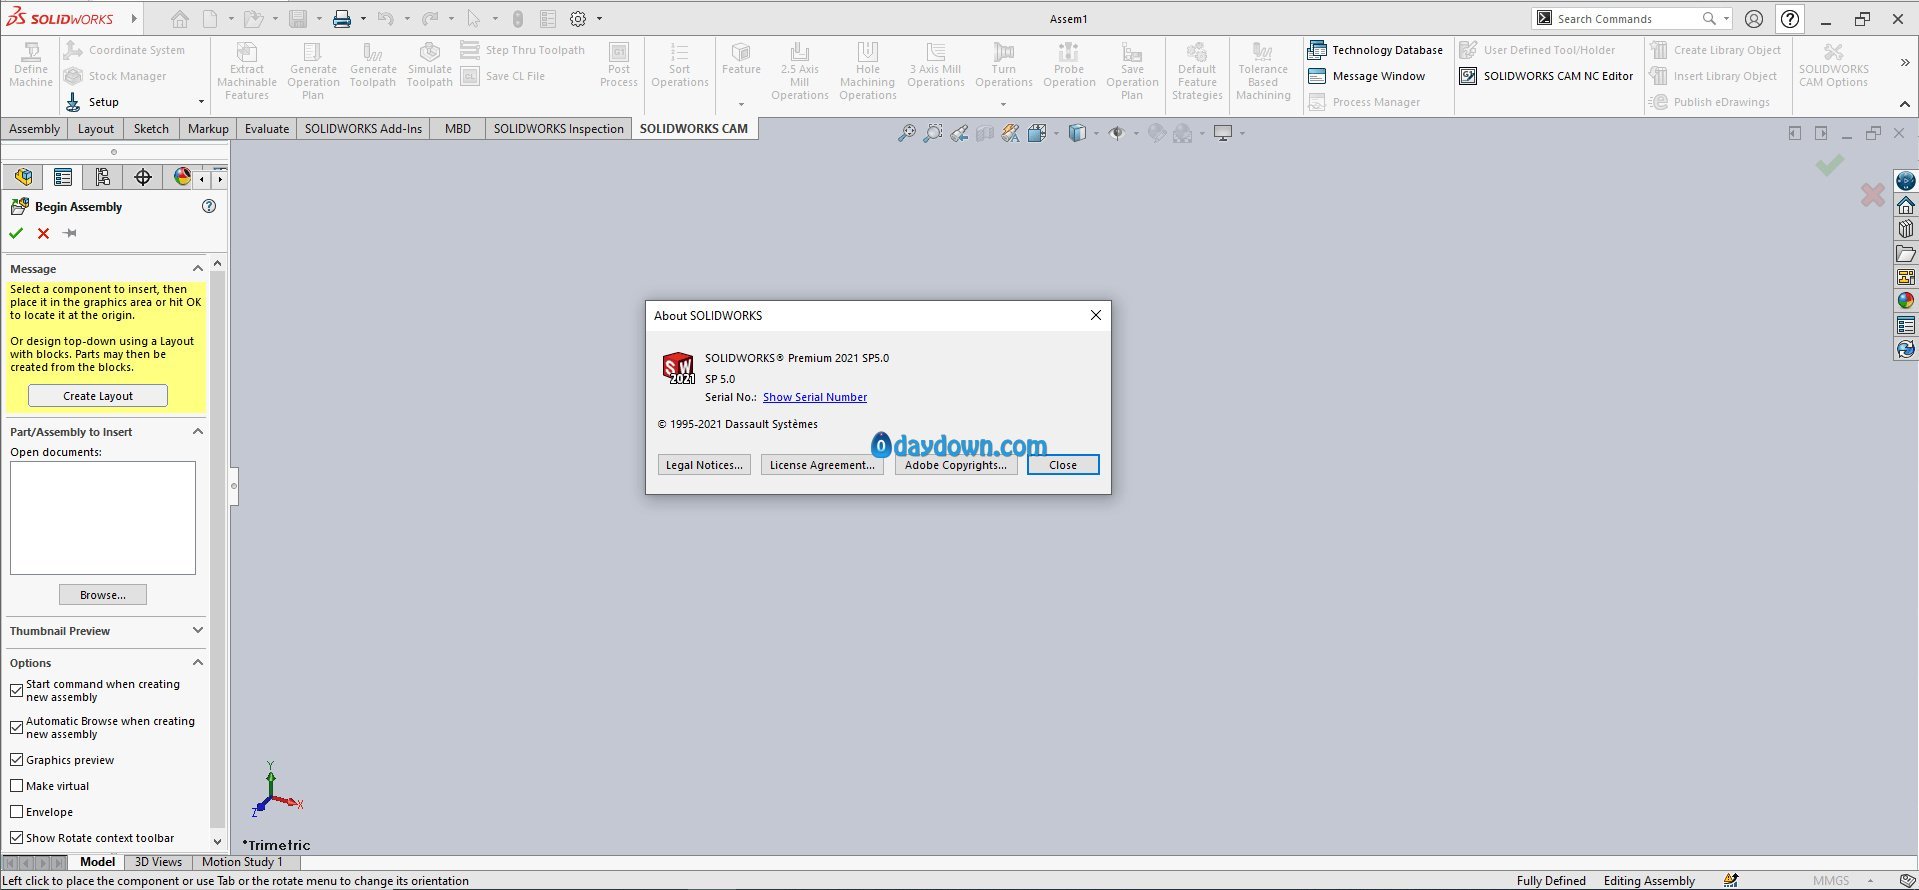Click the Post Process icon

619,65
